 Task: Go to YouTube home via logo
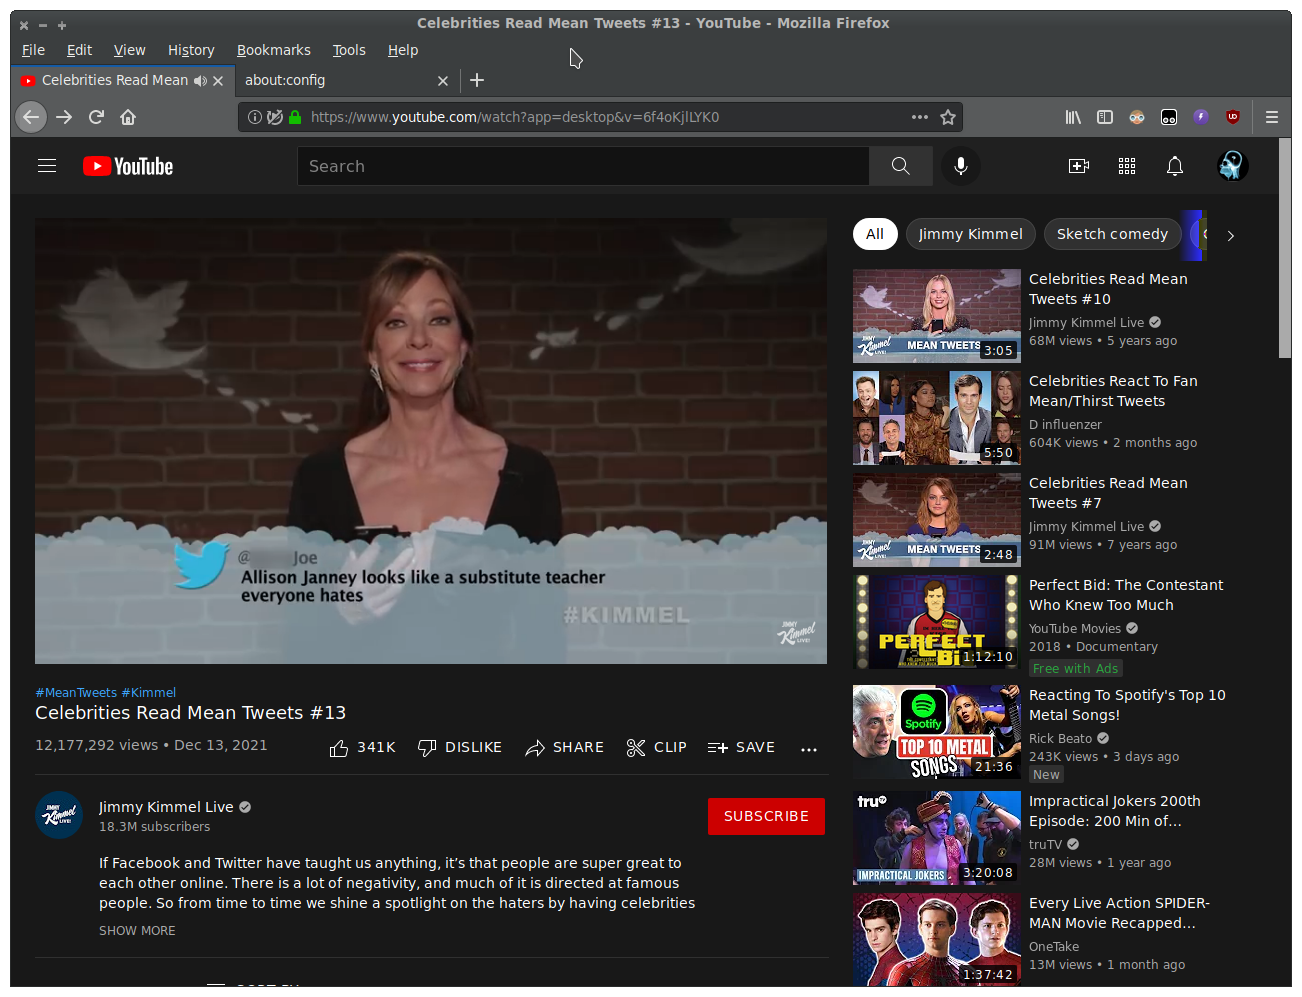[x=128, y=166]
